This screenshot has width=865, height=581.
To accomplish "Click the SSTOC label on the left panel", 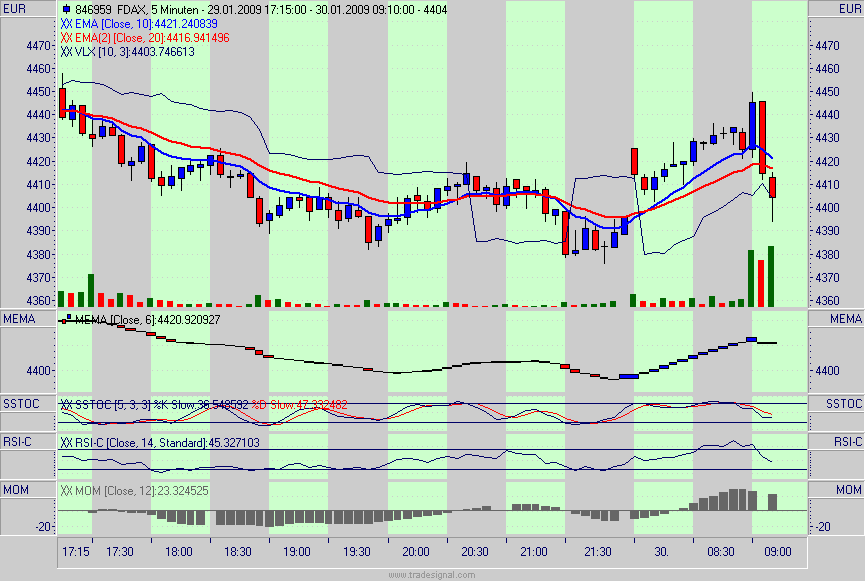I will point(22,403).
